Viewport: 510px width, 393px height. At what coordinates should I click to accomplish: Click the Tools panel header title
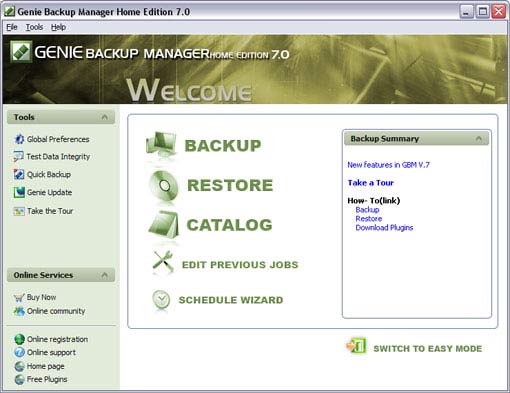pos(24,117)
